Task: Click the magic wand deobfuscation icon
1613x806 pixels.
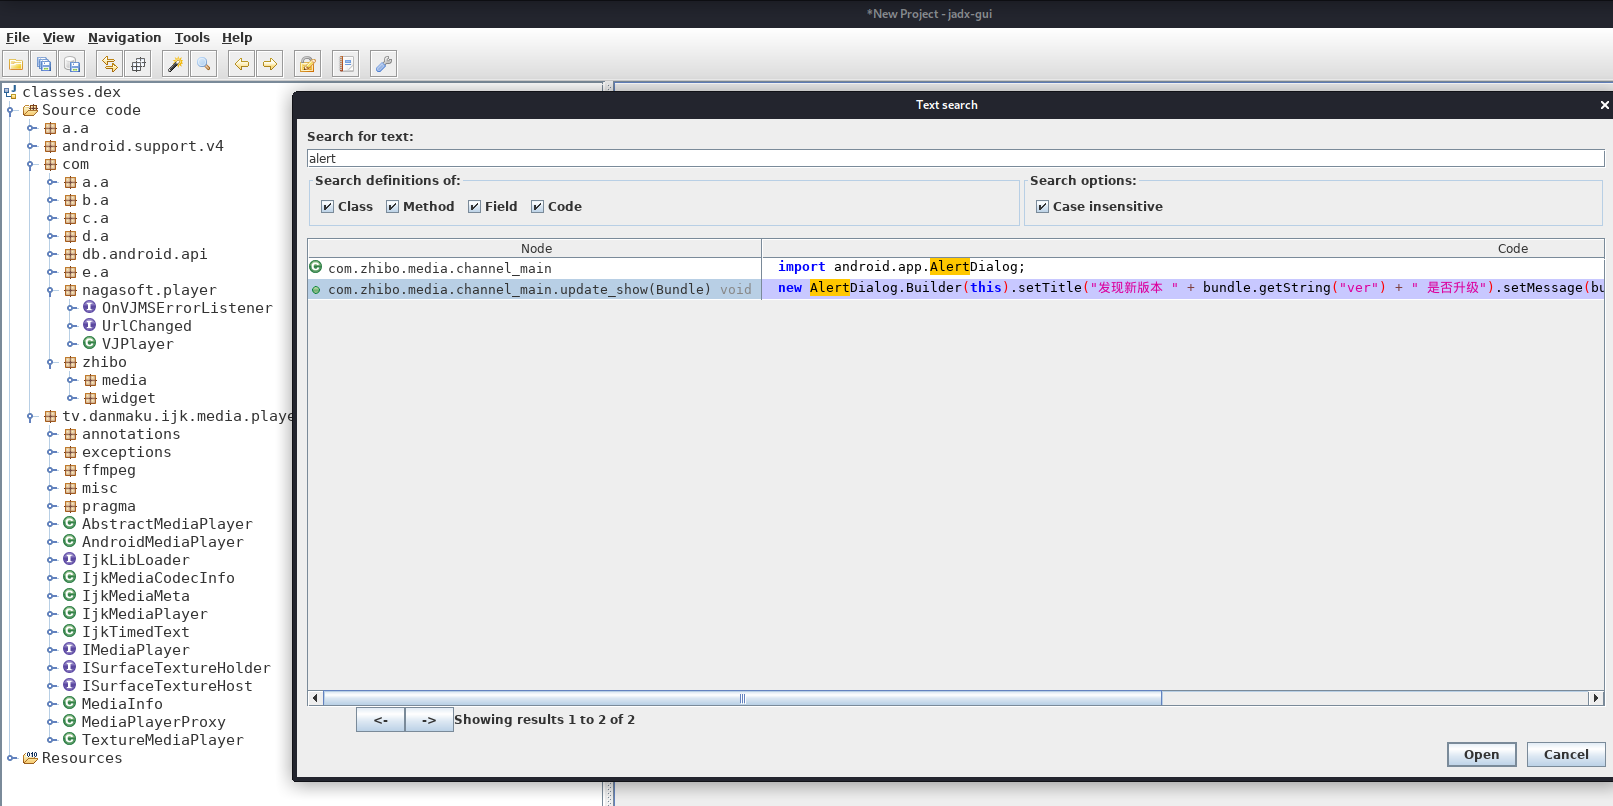Action: pyautogui.click(x=175, y=64)
